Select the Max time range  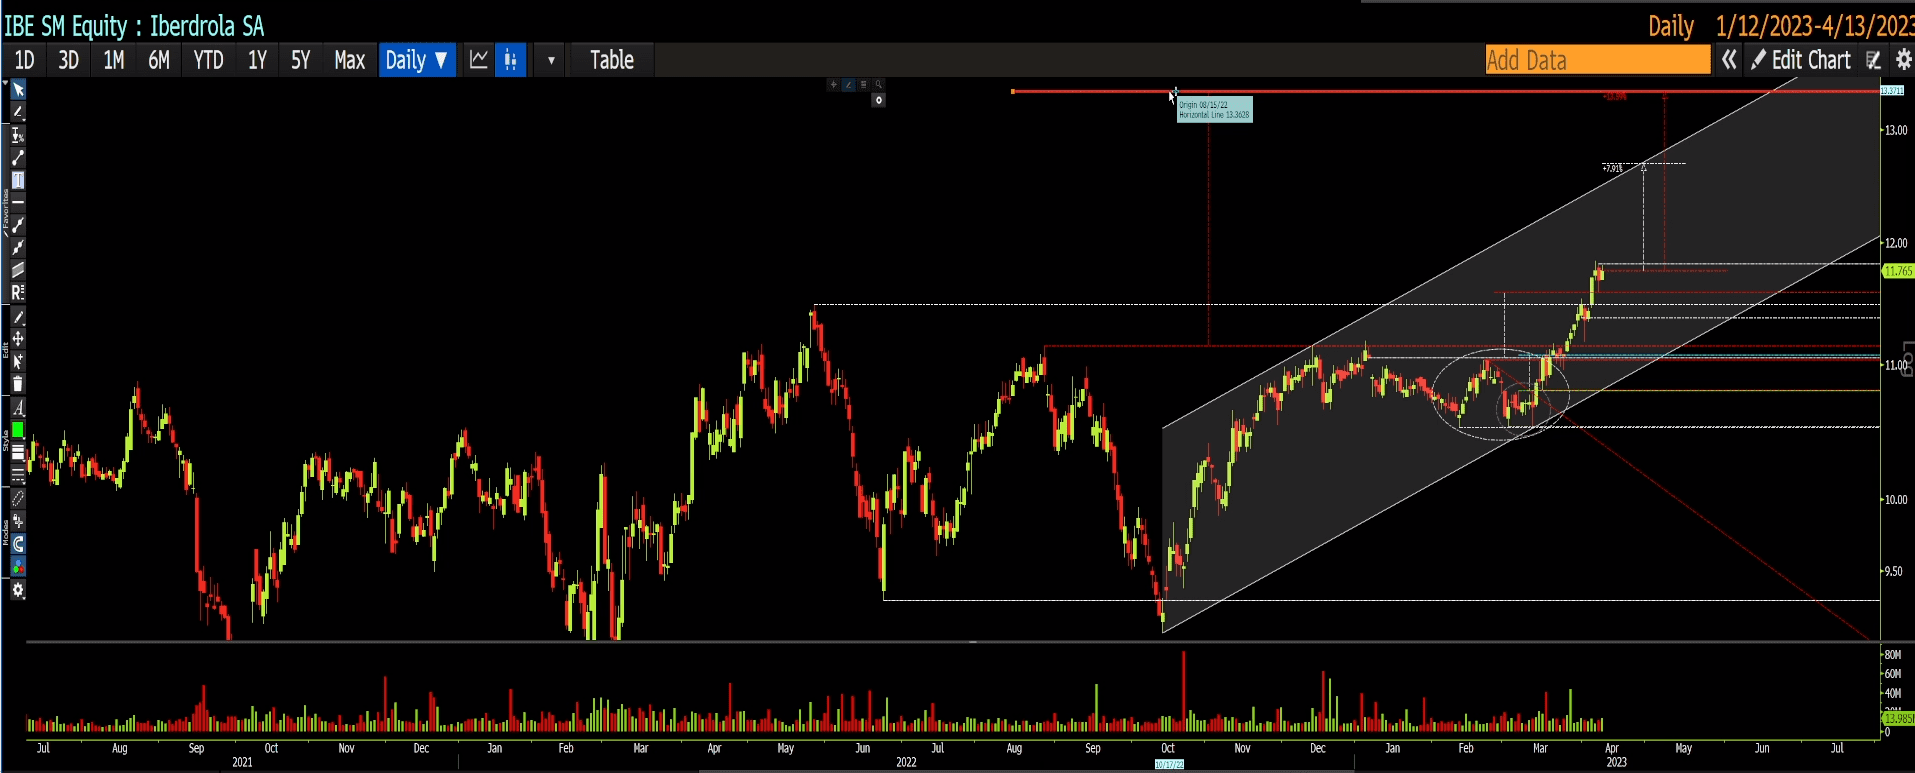pyautogui.click(x=349, y=60)
